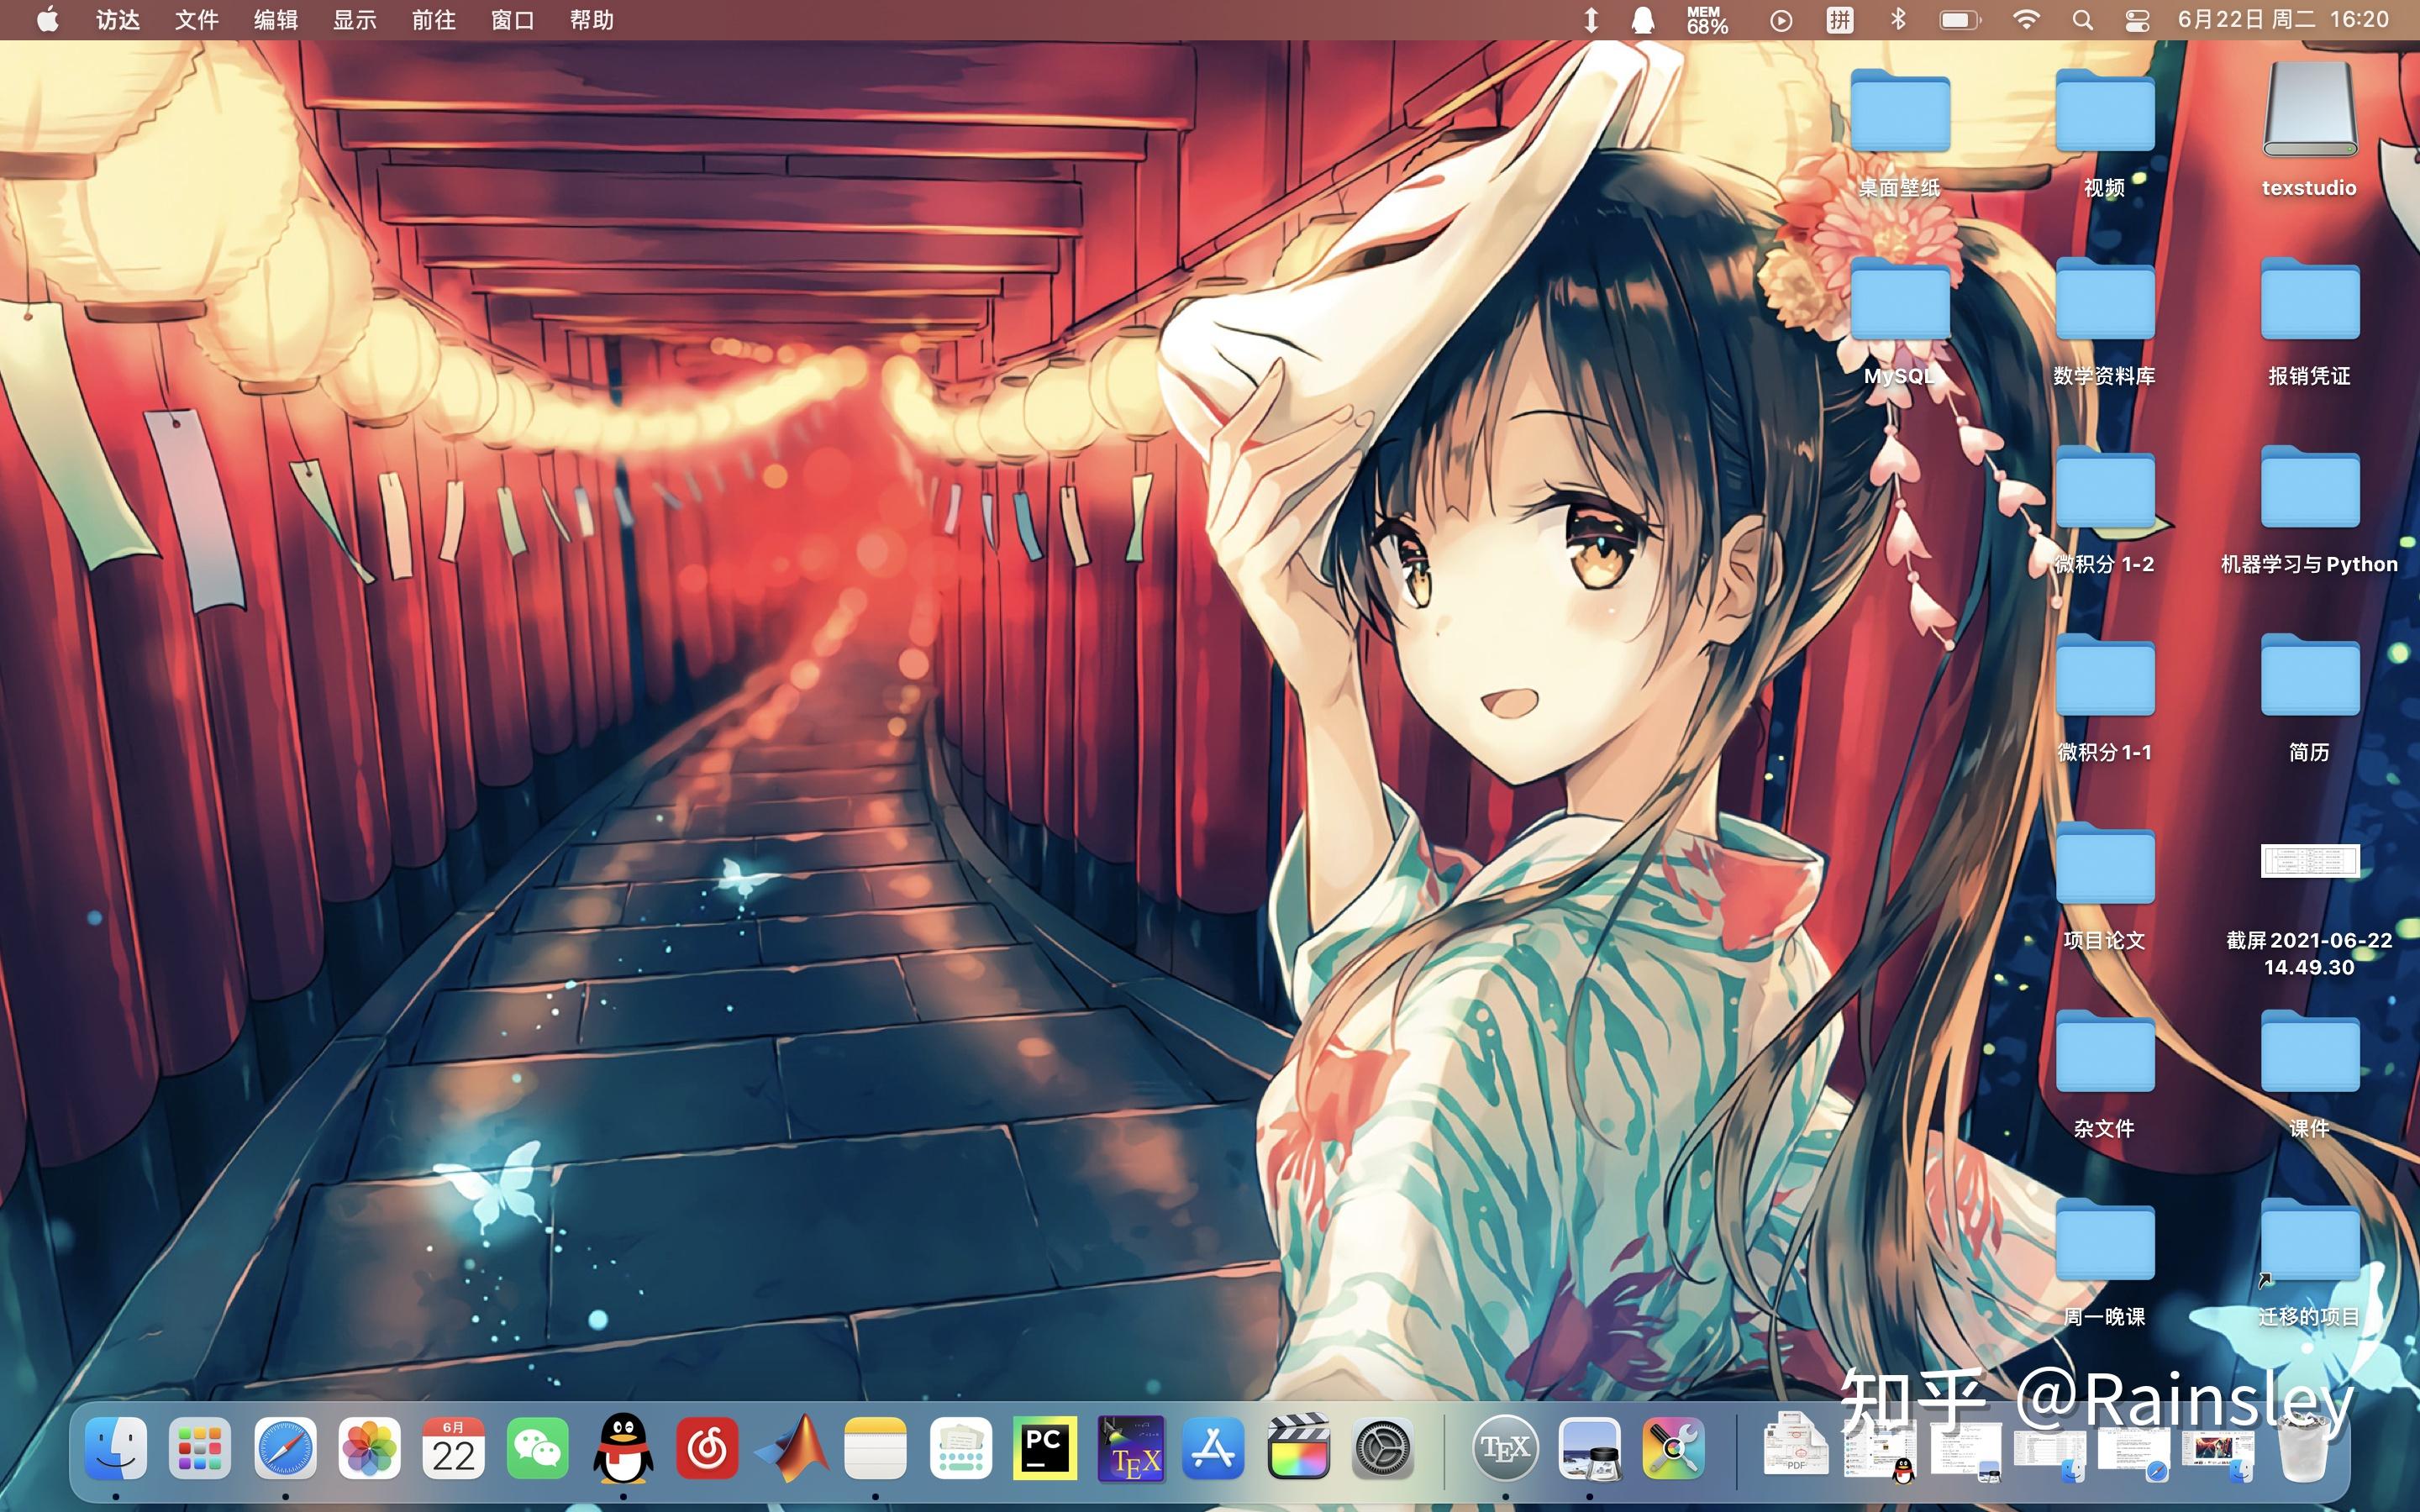2420x1512 pixels.
Task: Open the App Store
Action: [1213, 1447]
